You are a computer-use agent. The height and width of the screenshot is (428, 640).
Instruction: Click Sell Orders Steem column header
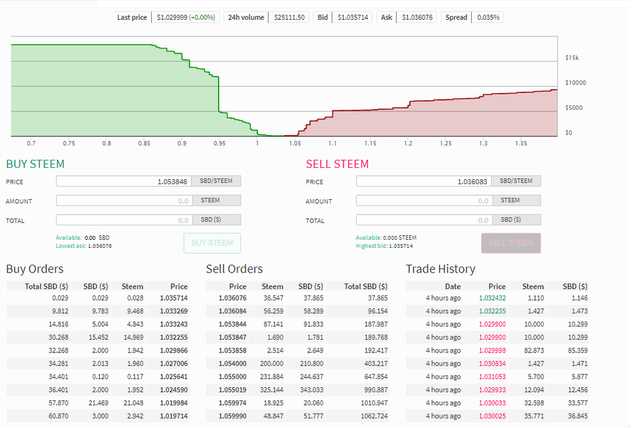[272, 286]
